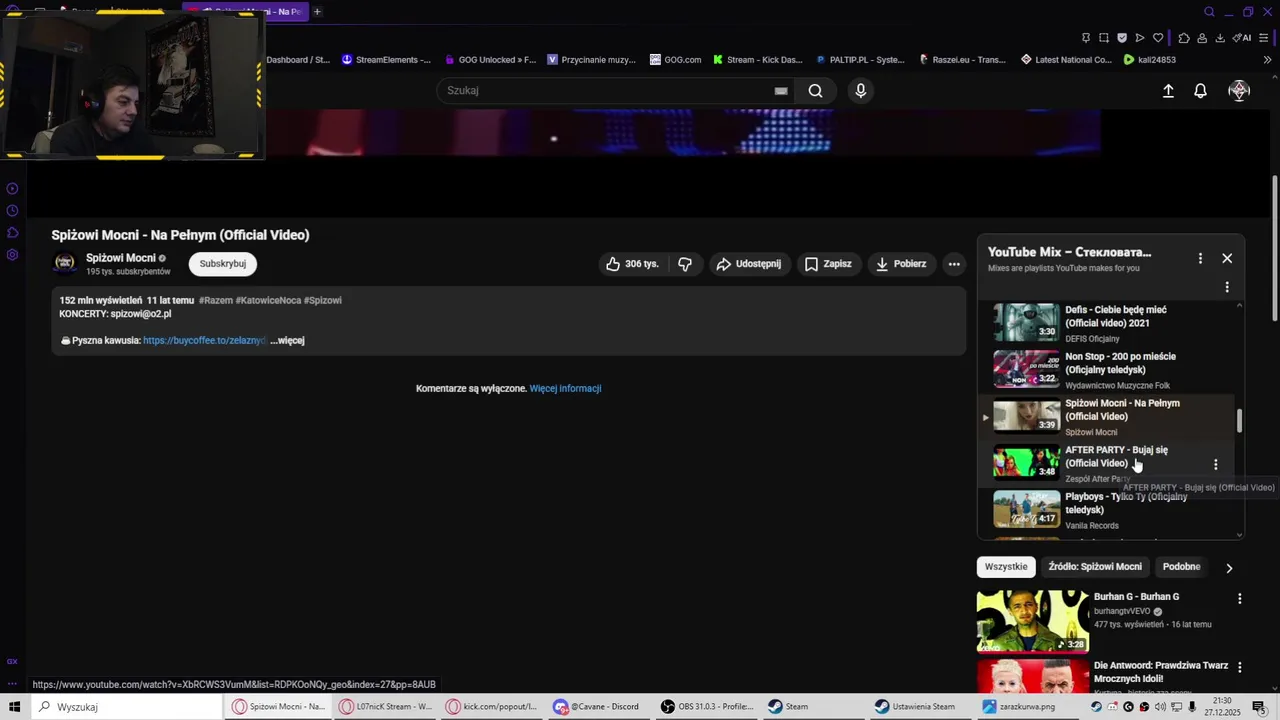Open GOG.com bookmark
Viewport: 1280px width, 720px height.
675,60
